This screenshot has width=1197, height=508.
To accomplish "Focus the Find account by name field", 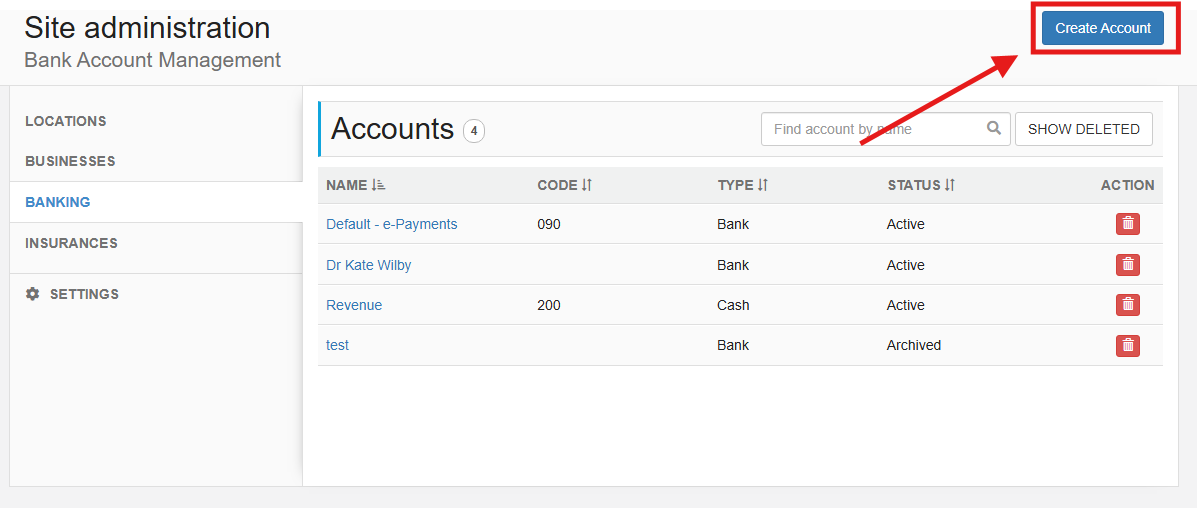I will 886,129.
